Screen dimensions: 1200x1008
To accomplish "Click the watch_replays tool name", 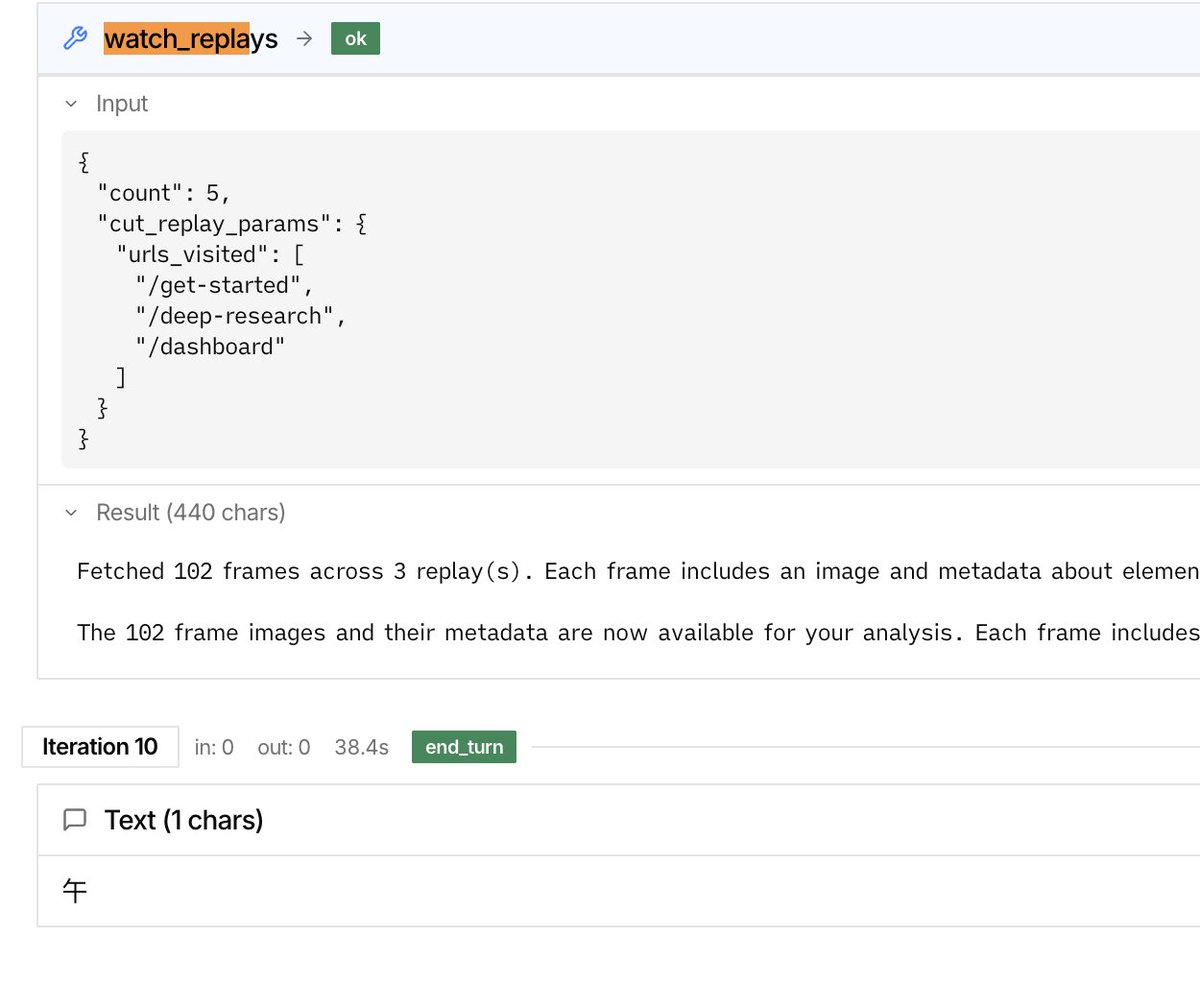I will tap(191, 39).
